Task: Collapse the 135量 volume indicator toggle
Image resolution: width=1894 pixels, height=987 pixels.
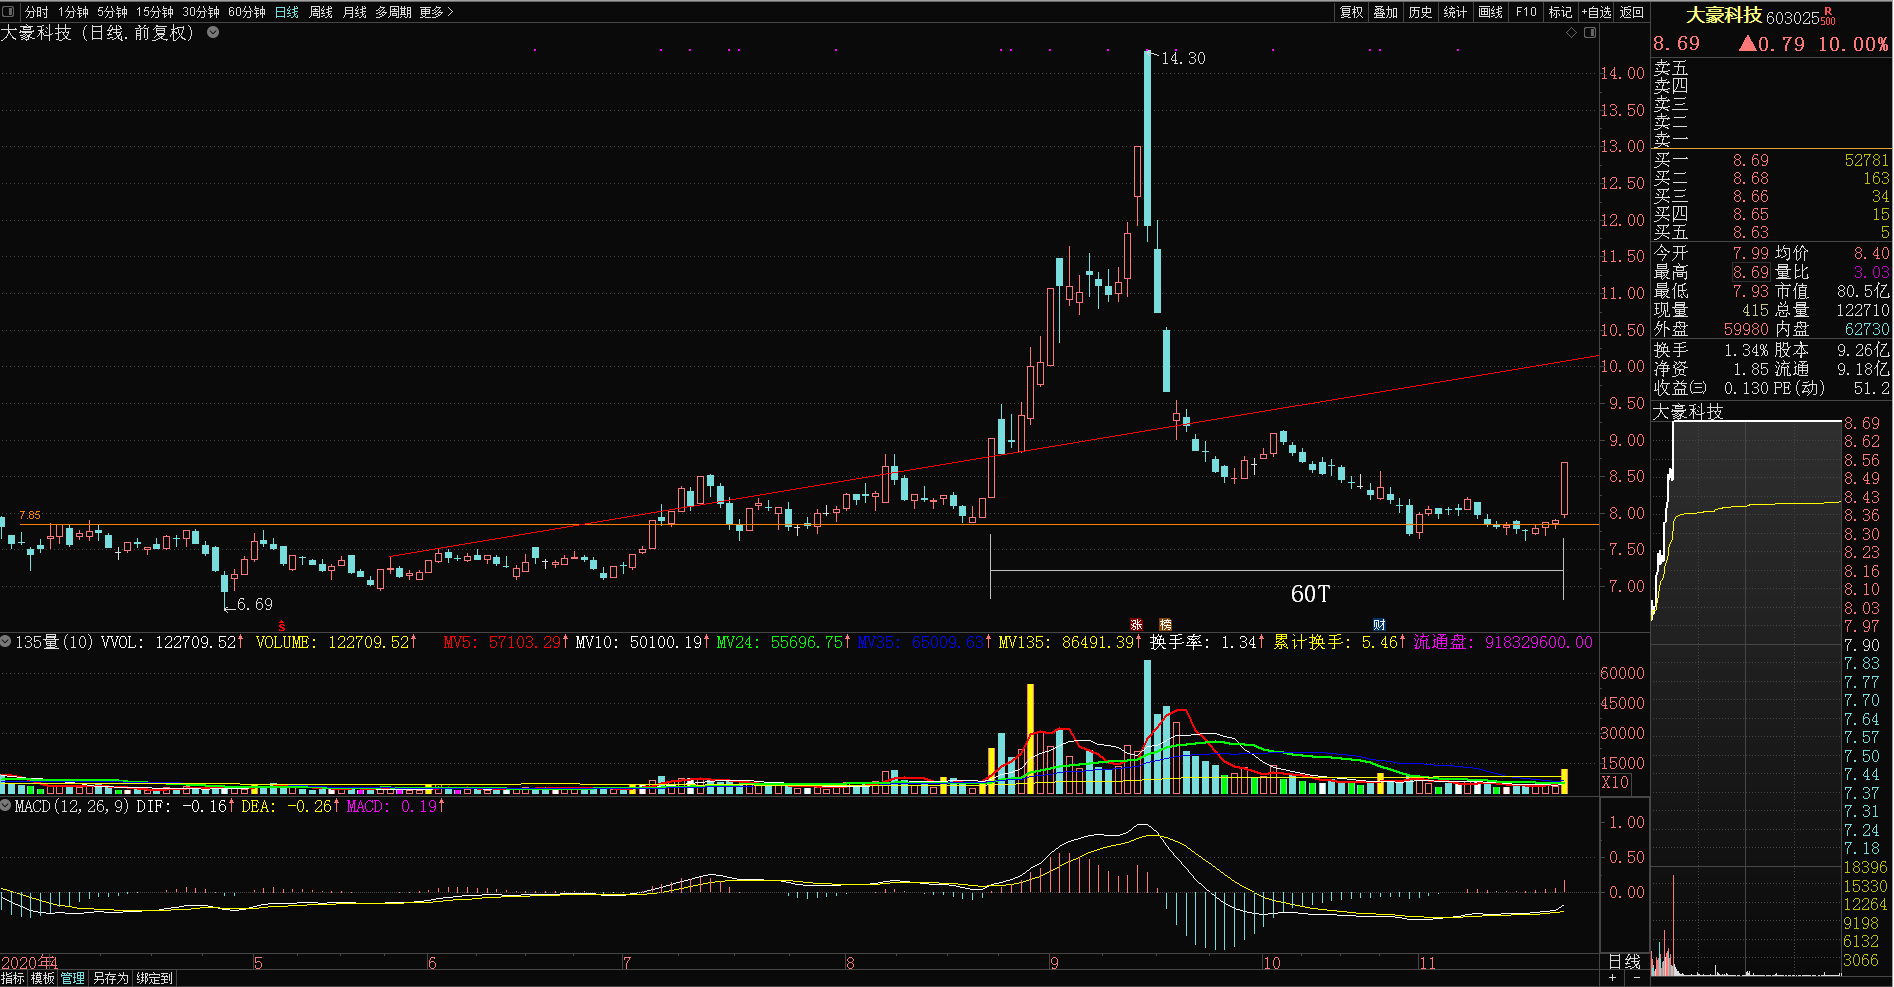Action: click(x=6, y=641)
